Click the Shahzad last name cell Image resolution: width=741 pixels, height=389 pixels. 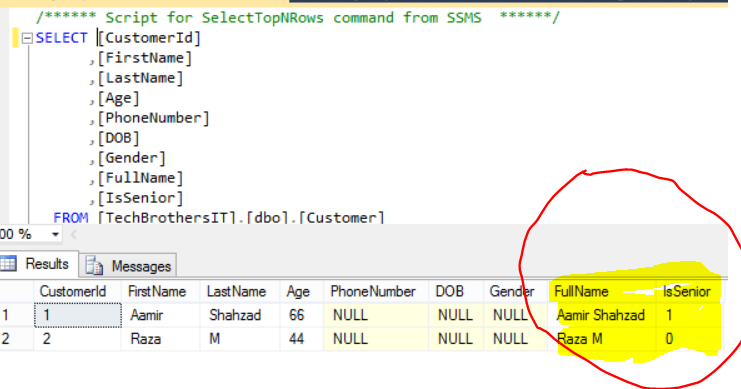pos(240,315)
